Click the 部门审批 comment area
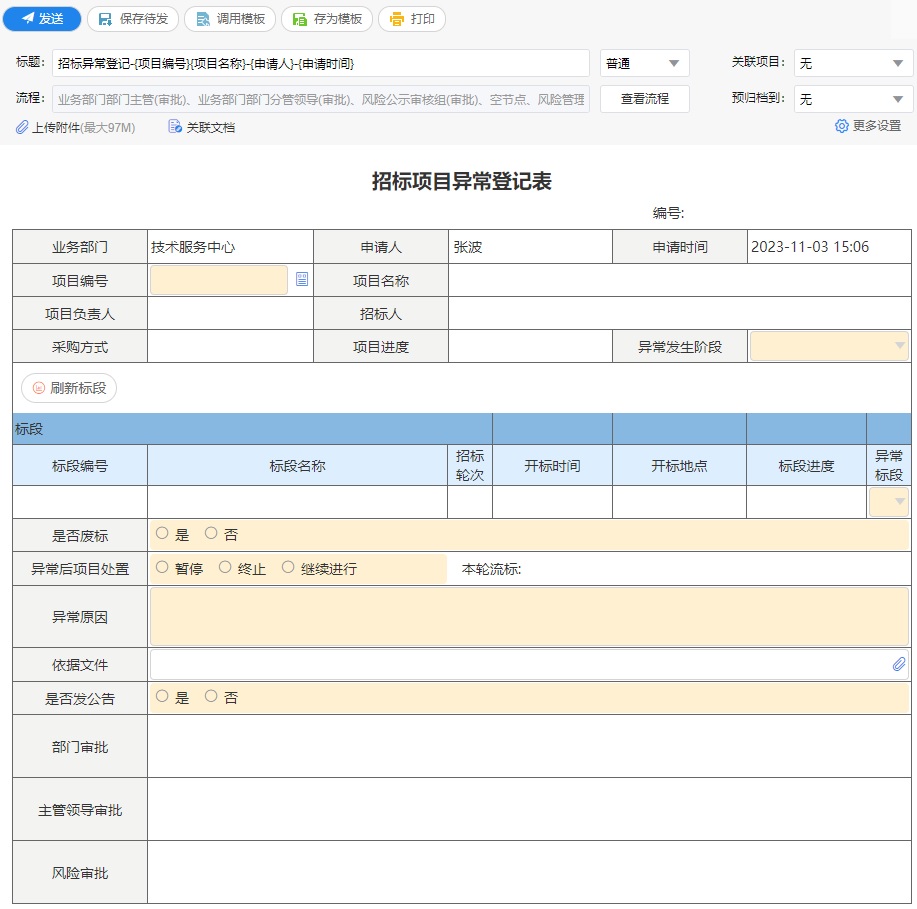Image resolution: width=917 pixels, height=909 pixels. pos(529,746)
